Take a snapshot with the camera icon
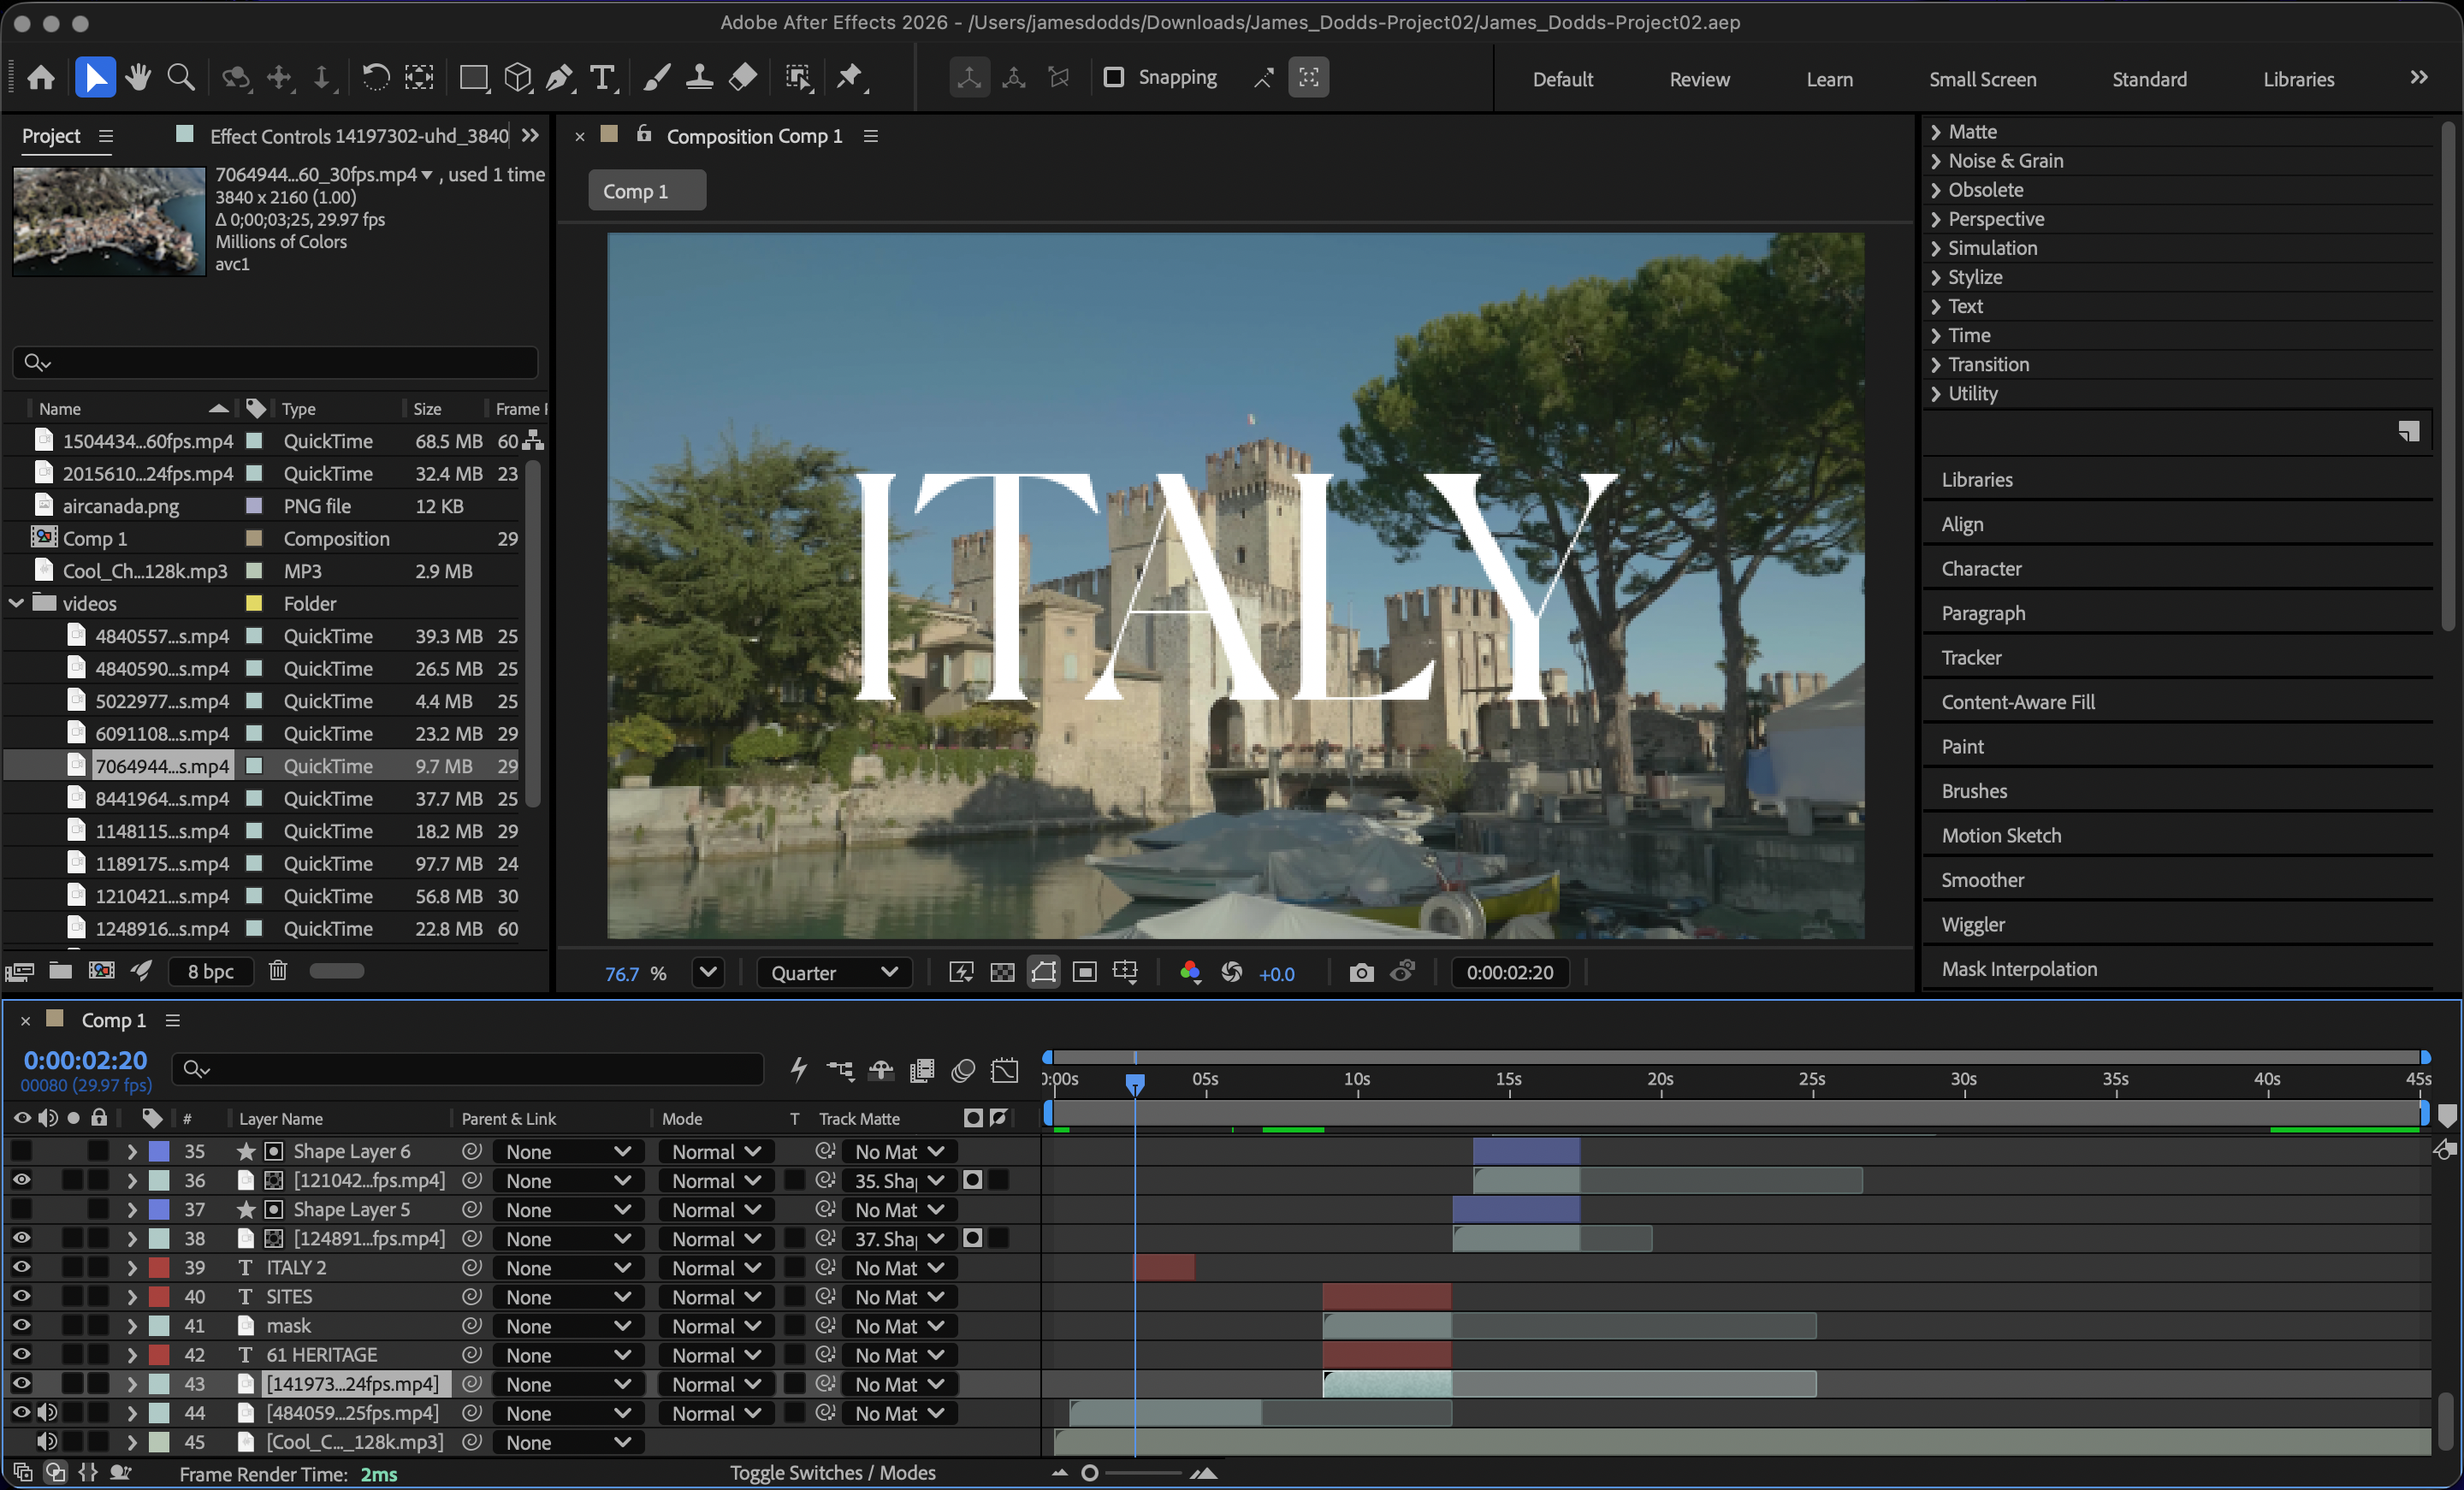This screenshot has width=2464, height=1490. click(x=1361, y=973)
